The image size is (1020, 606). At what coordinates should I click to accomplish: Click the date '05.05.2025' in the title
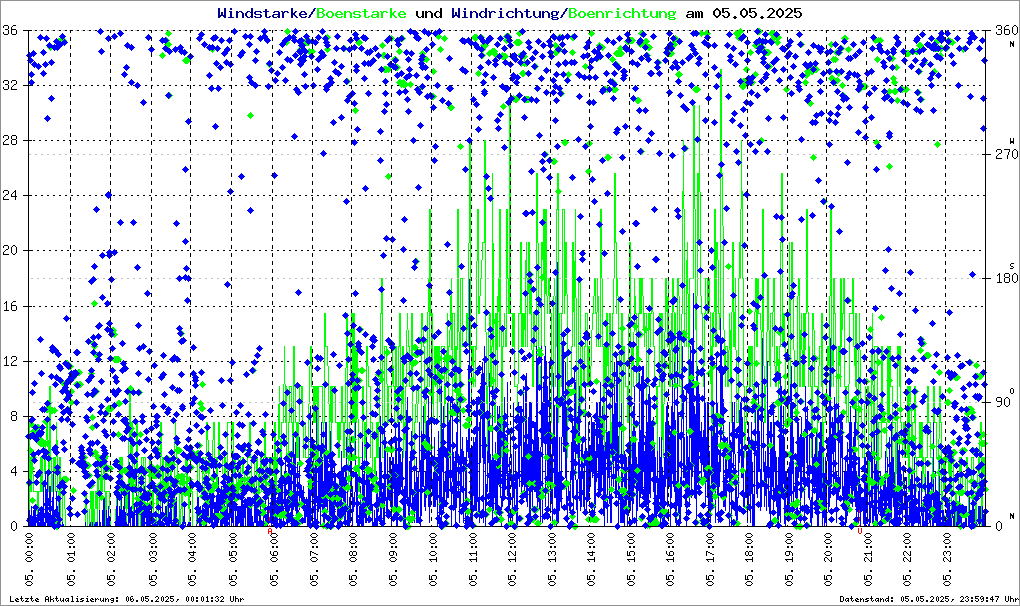[x=757, y=13]
